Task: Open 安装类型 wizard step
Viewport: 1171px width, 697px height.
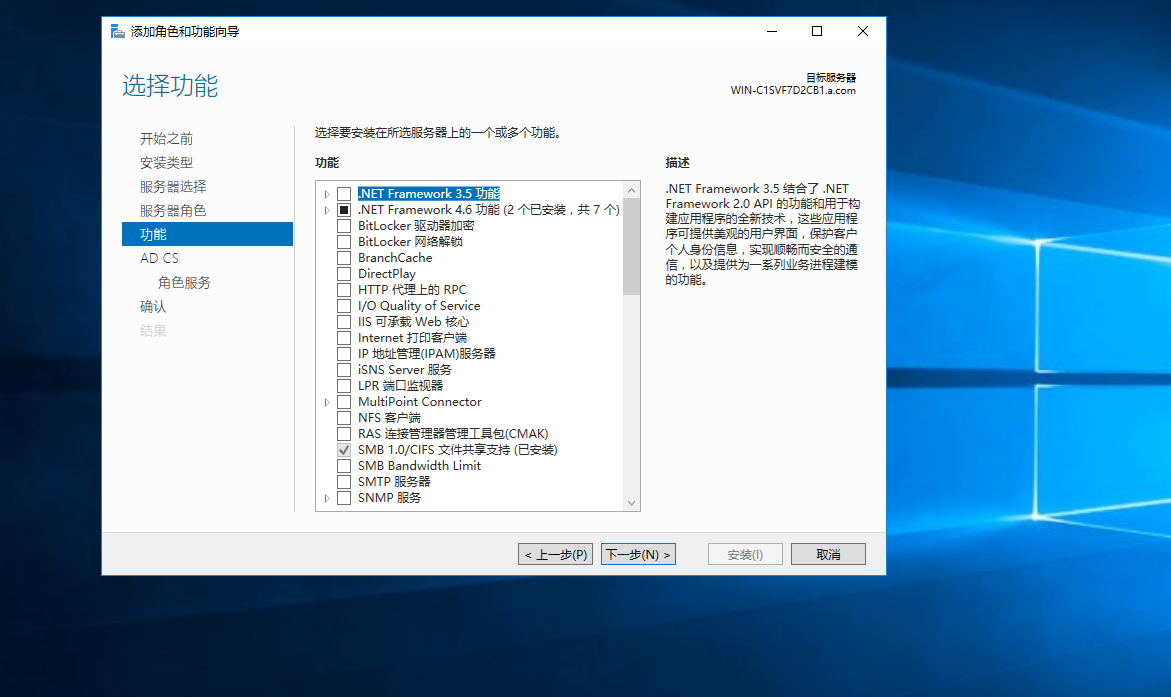Action: [166, 163]
